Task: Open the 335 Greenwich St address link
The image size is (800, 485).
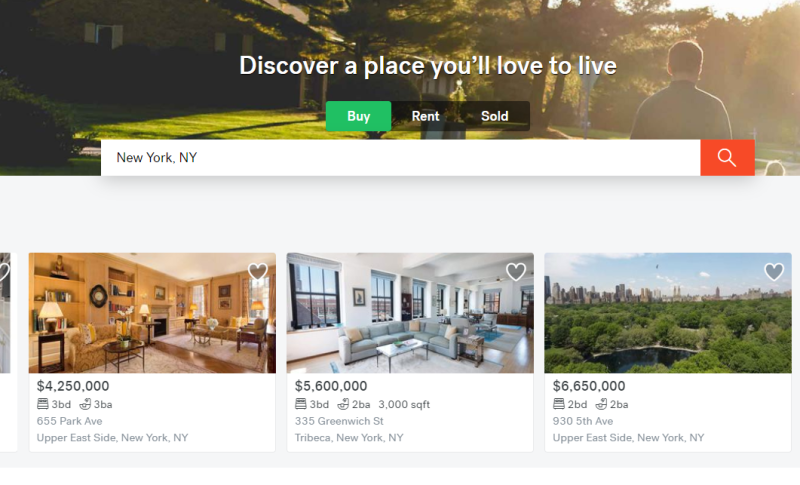Action: pyautogui.click(x=339, y=421)
